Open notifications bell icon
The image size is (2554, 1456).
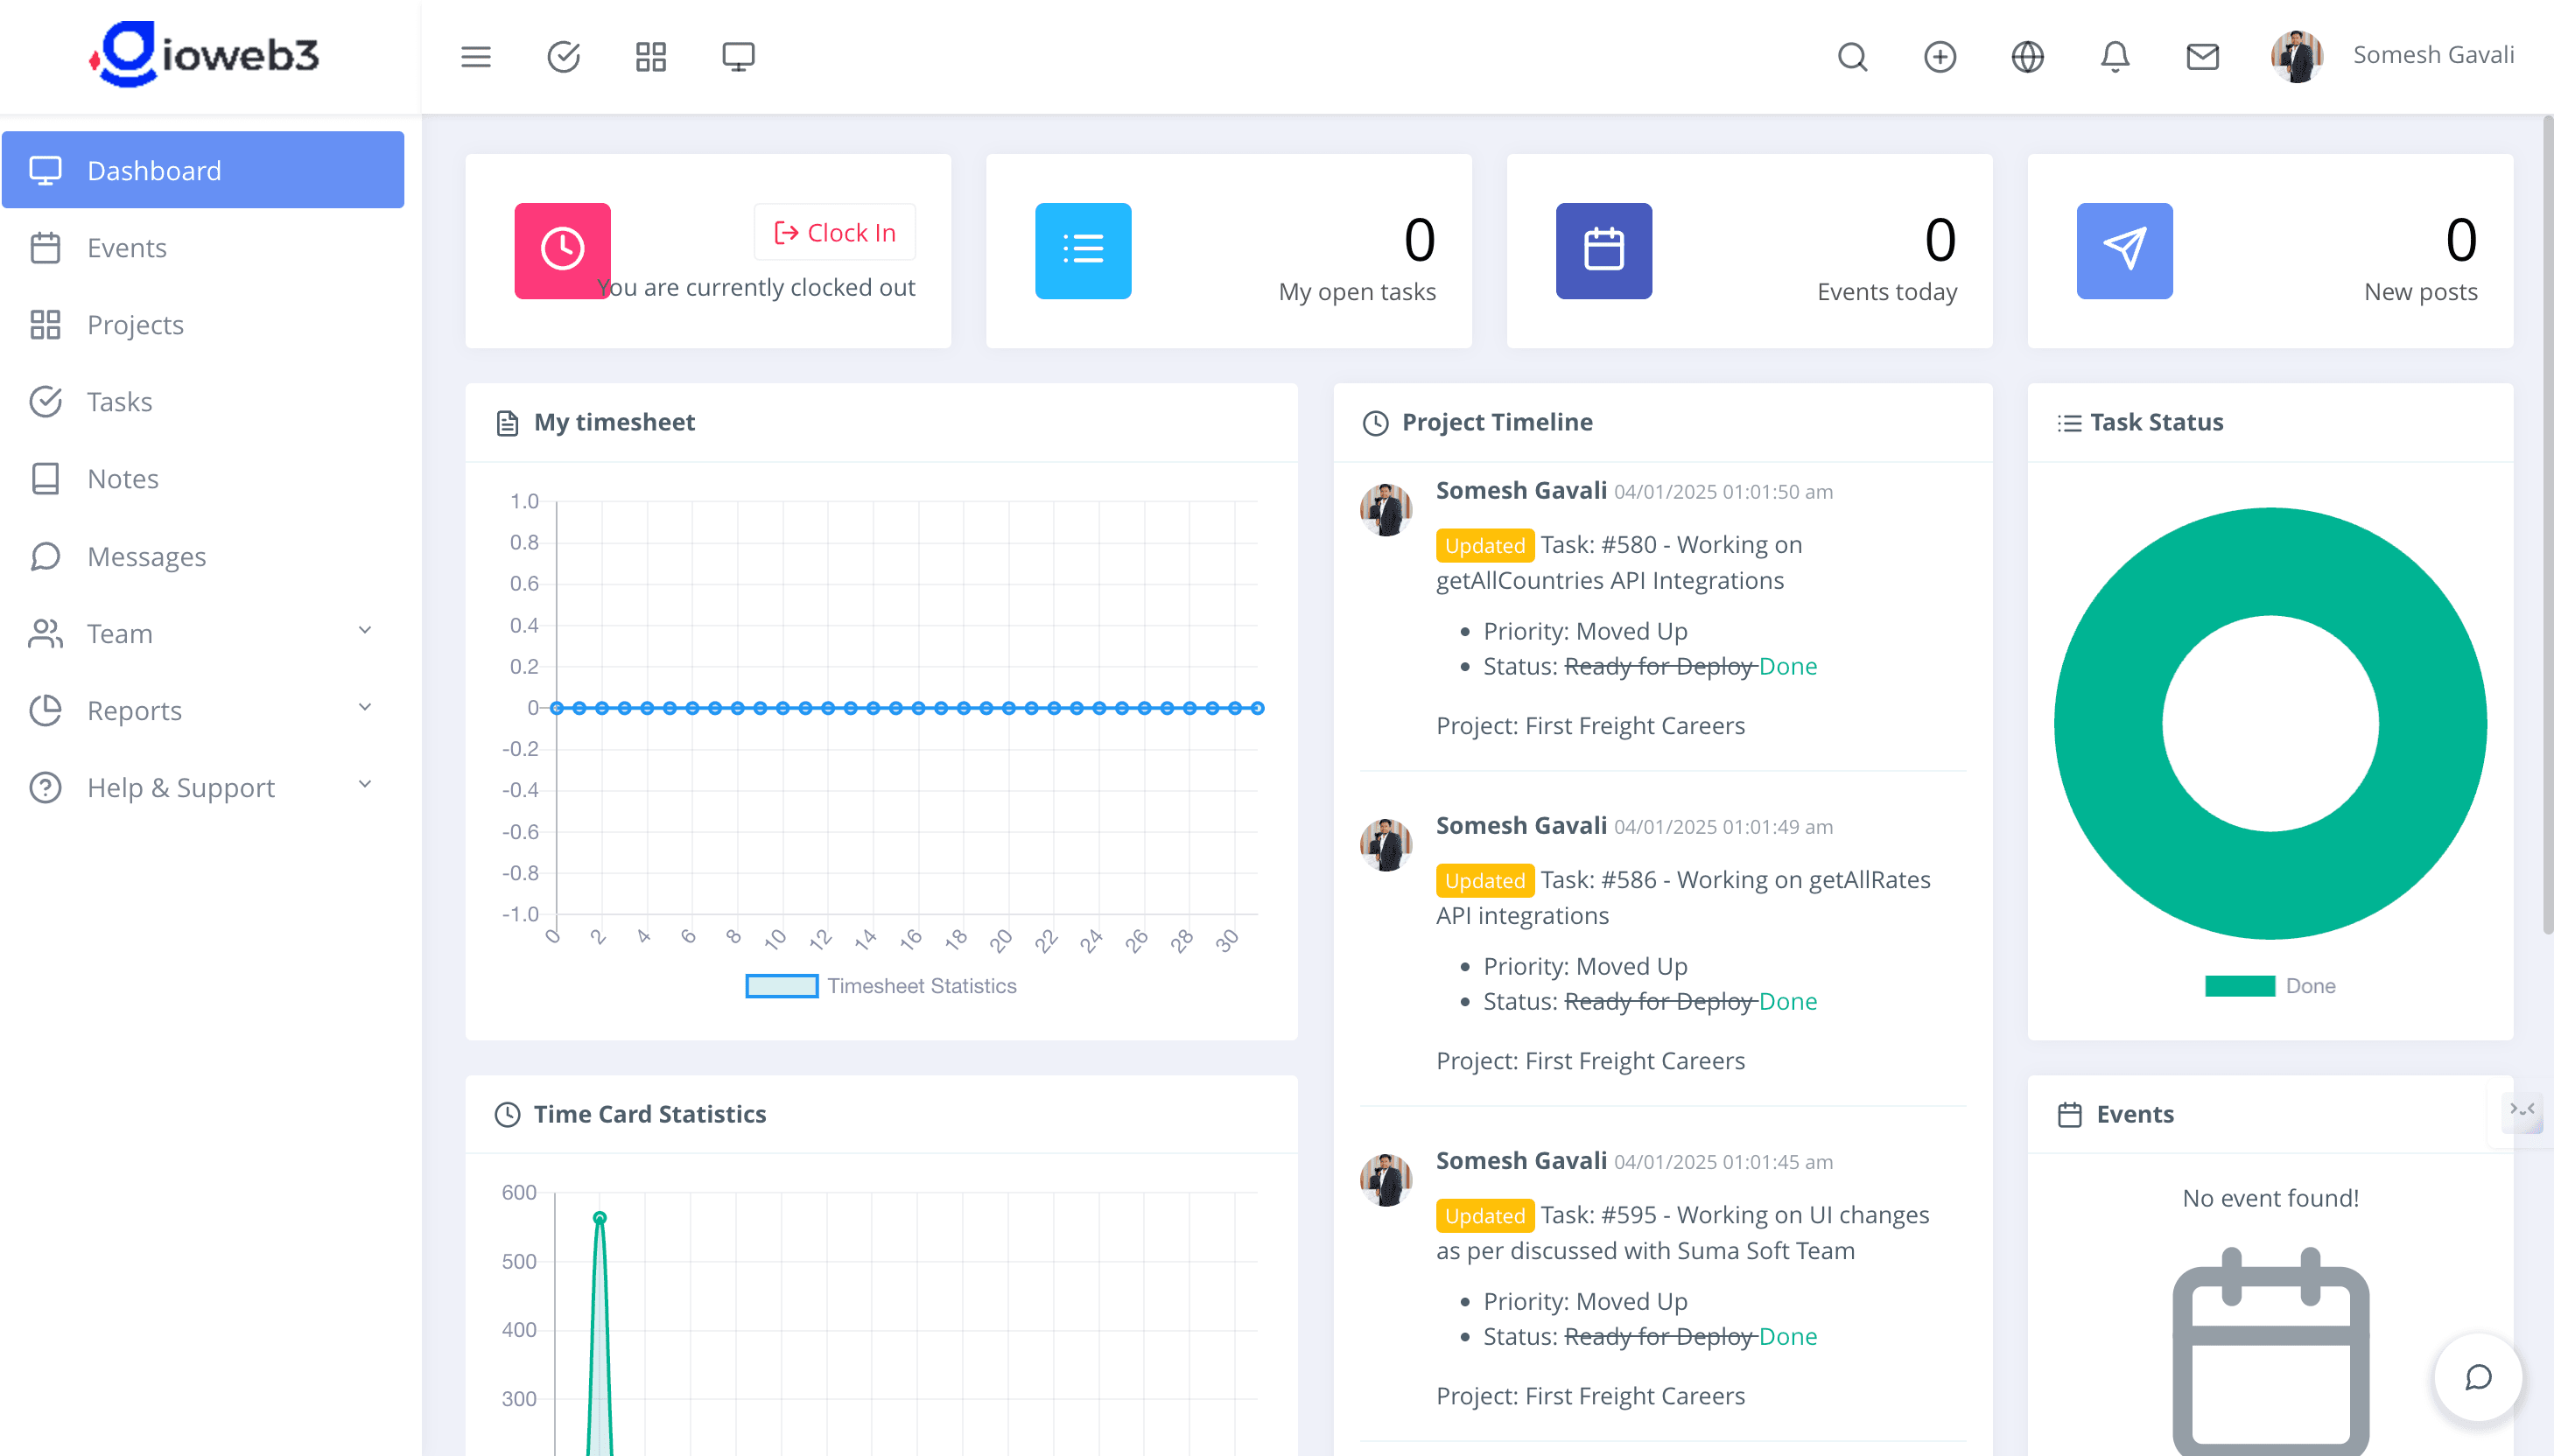coord(2115,57)
